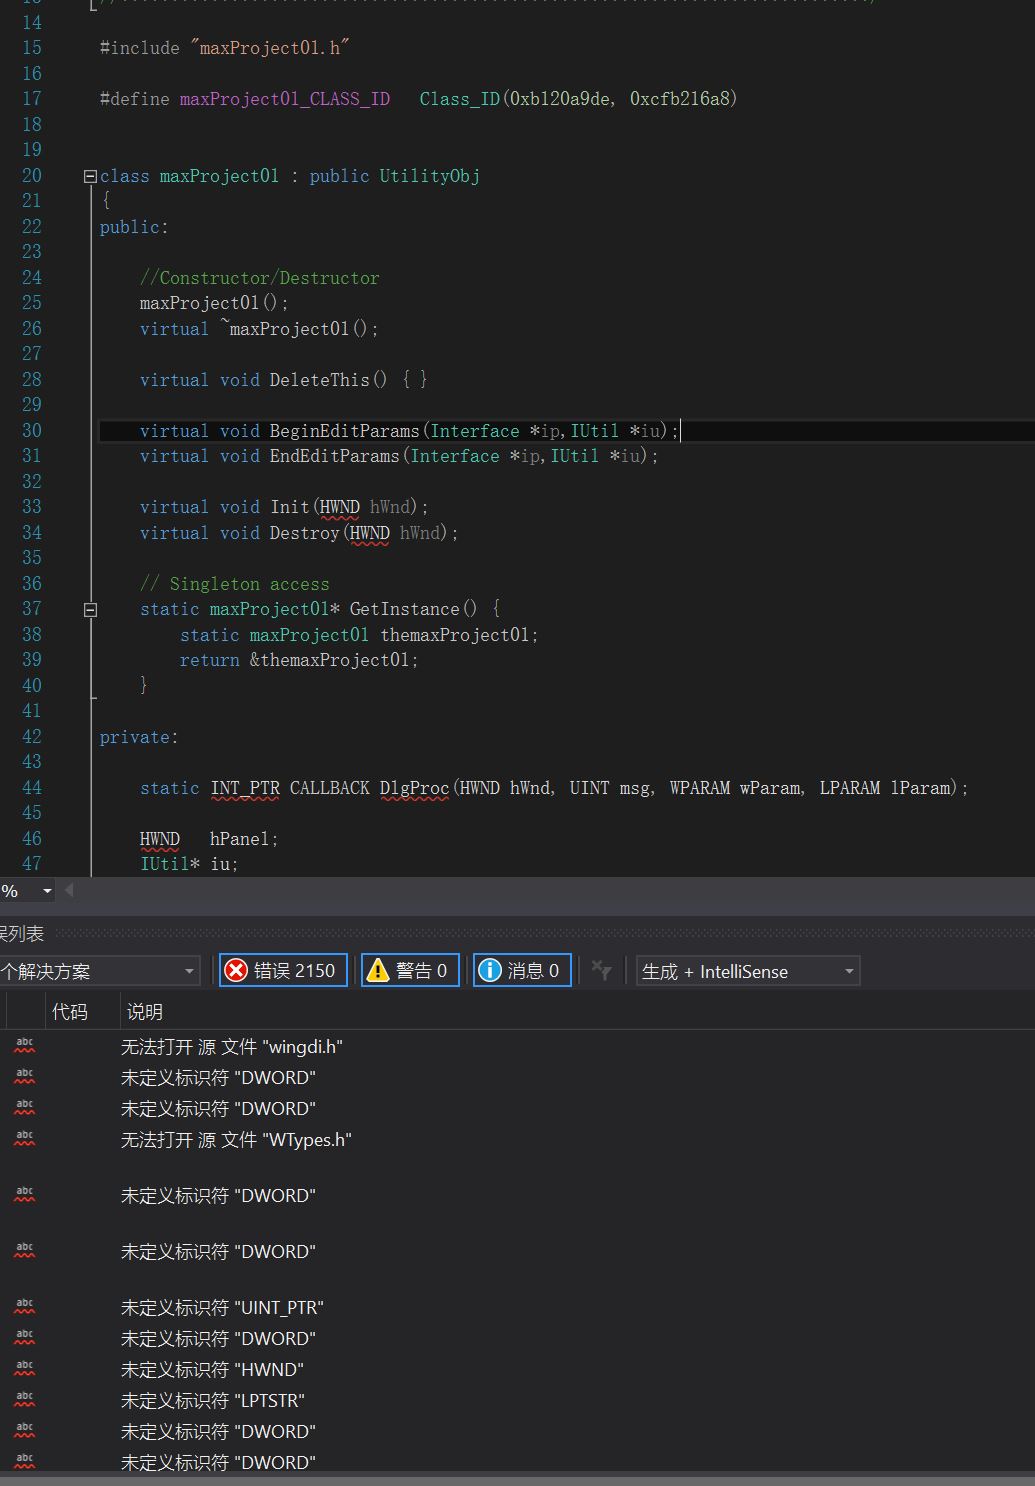Click on the #include "maxProject01.h" line
This screenshot has height=1486, width=1035.
point(225,48)
